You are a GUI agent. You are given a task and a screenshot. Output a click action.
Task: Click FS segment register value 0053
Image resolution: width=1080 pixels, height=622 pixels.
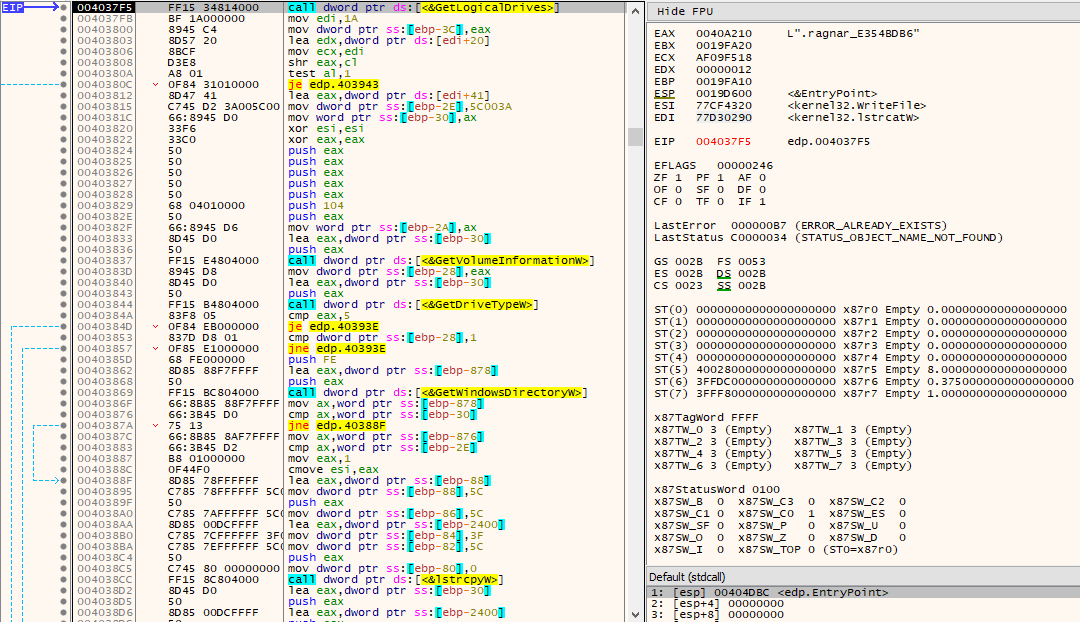[751, 262]
